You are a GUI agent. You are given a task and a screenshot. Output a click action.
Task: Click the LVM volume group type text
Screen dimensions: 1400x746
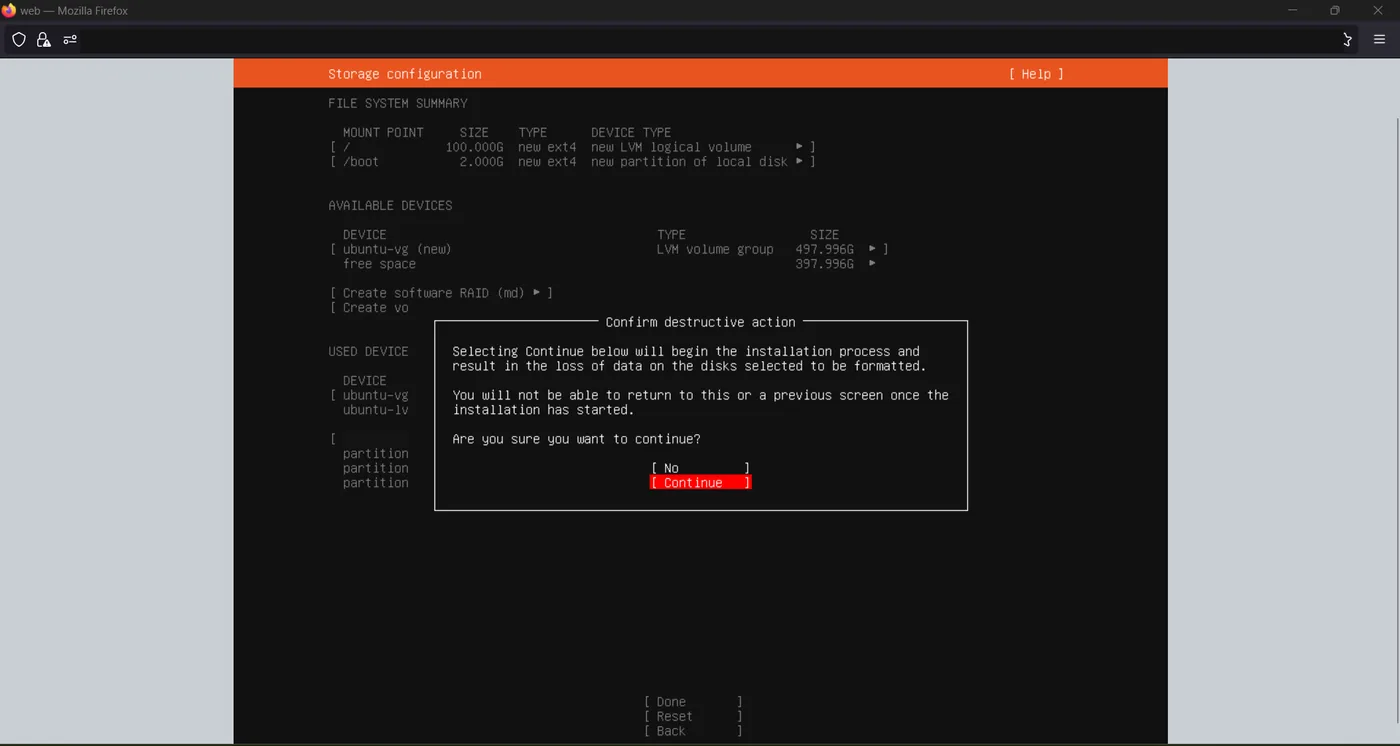point(715,249)
